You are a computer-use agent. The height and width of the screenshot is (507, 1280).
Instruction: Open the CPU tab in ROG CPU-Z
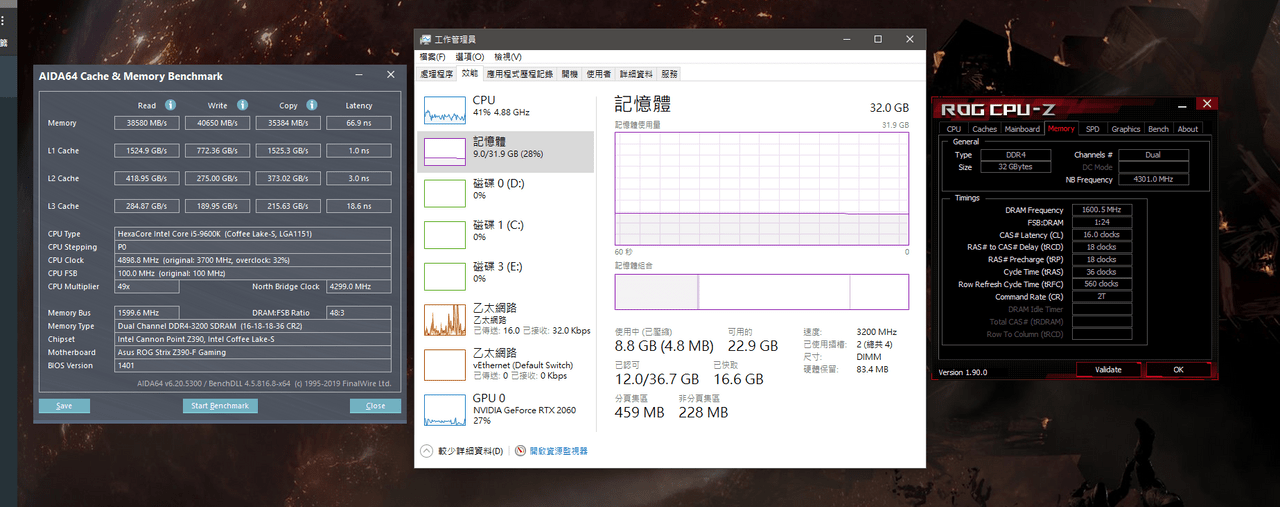coord(954,129)
